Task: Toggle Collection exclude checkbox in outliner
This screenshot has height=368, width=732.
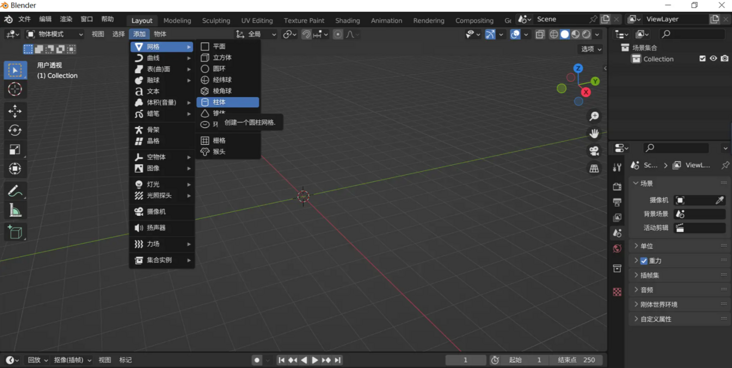Action: pos(703,59)
